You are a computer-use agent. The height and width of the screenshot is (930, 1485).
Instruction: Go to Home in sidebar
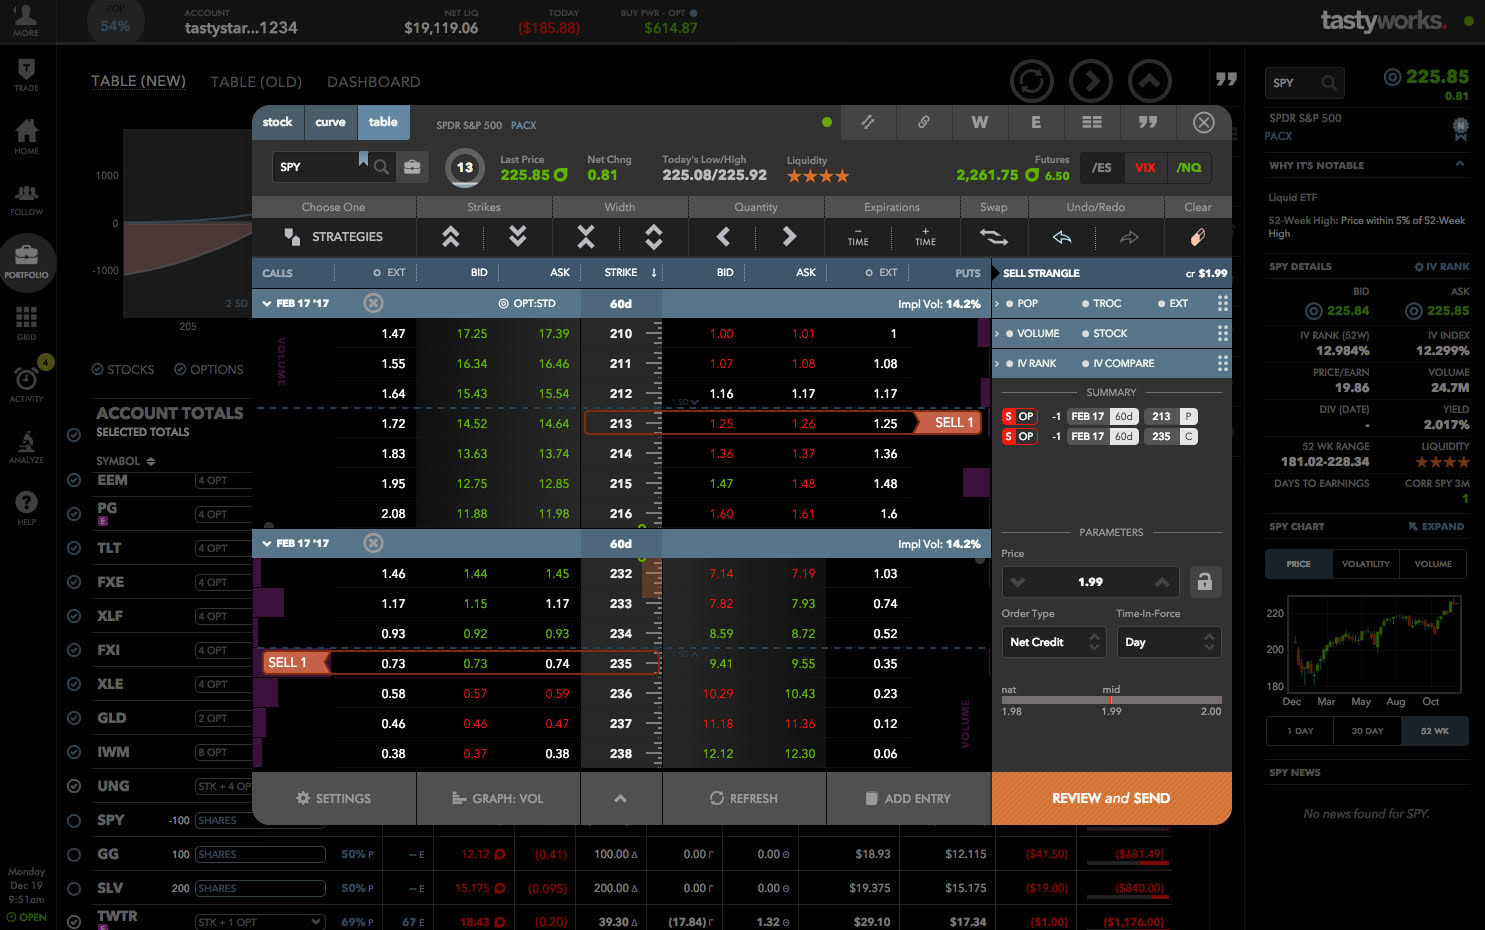[26, 136]
